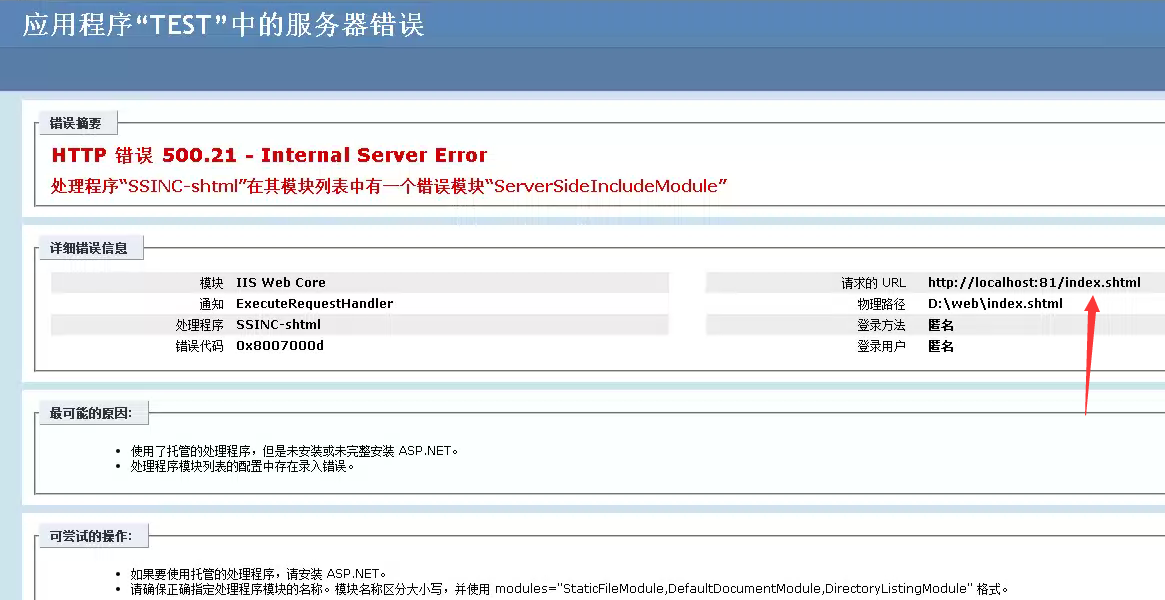Click the 匿名 value beside 登录方法

(x=940, y=325)
